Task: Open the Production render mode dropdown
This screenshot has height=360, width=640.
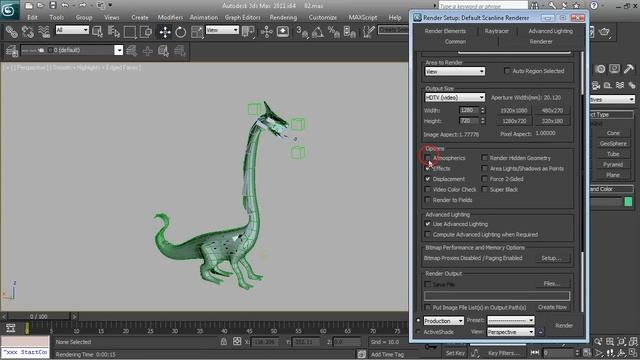Action: tap(443, 321)
